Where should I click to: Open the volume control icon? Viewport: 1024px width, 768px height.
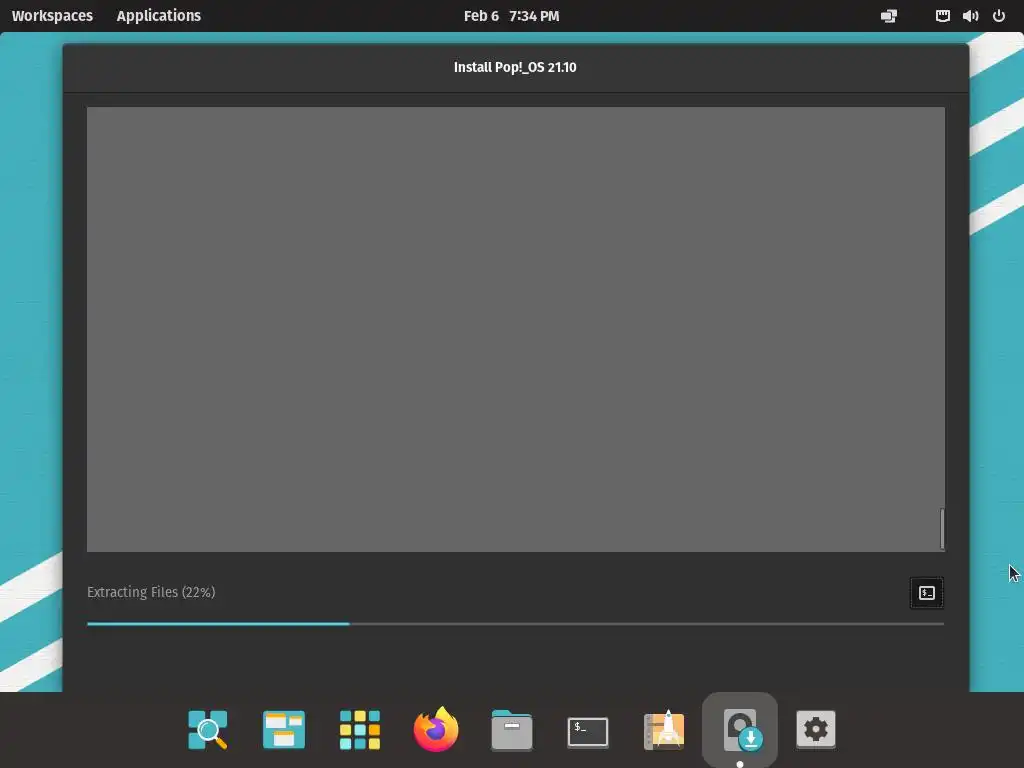970,16
